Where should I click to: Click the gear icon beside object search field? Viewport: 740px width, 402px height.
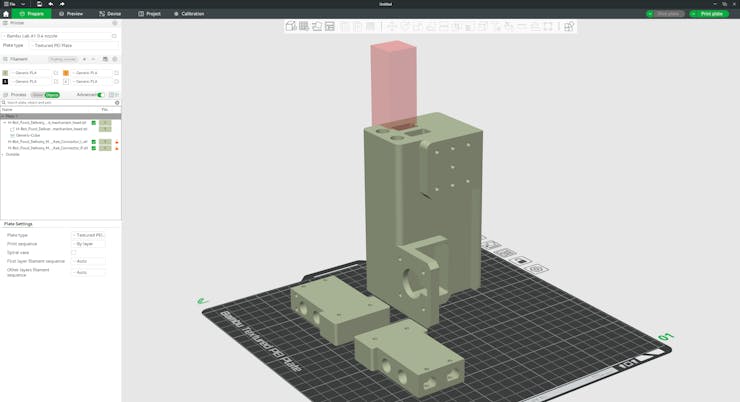pos(117,102)
